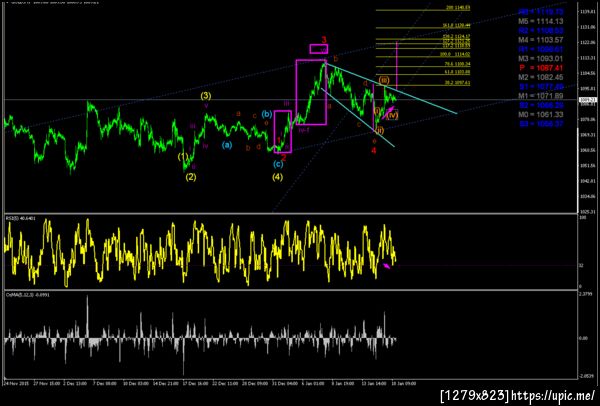Select the orange circled '(ii)' wave label
This screenshot has width=600, height=406.
coord(379,131)
